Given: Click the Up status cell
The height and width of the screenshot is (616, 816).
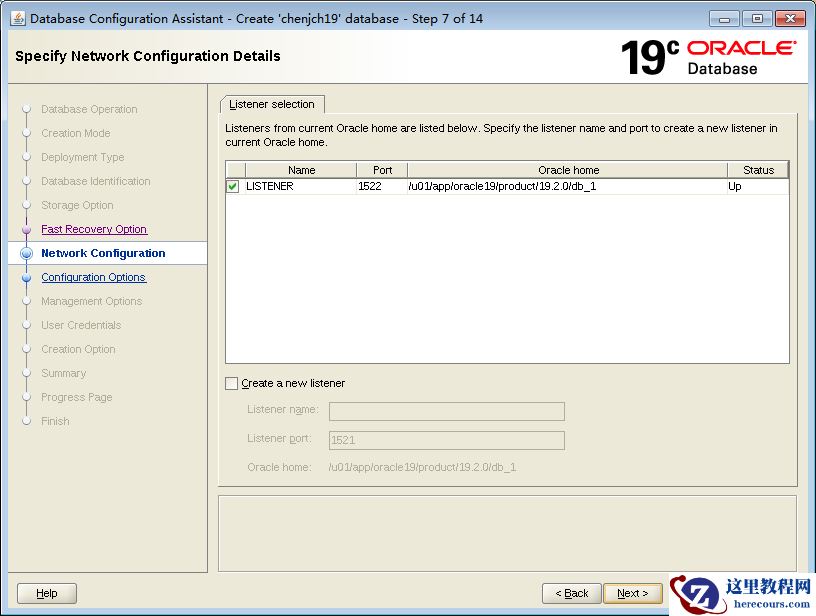Looking at the screenshot, I should [758, 186].
